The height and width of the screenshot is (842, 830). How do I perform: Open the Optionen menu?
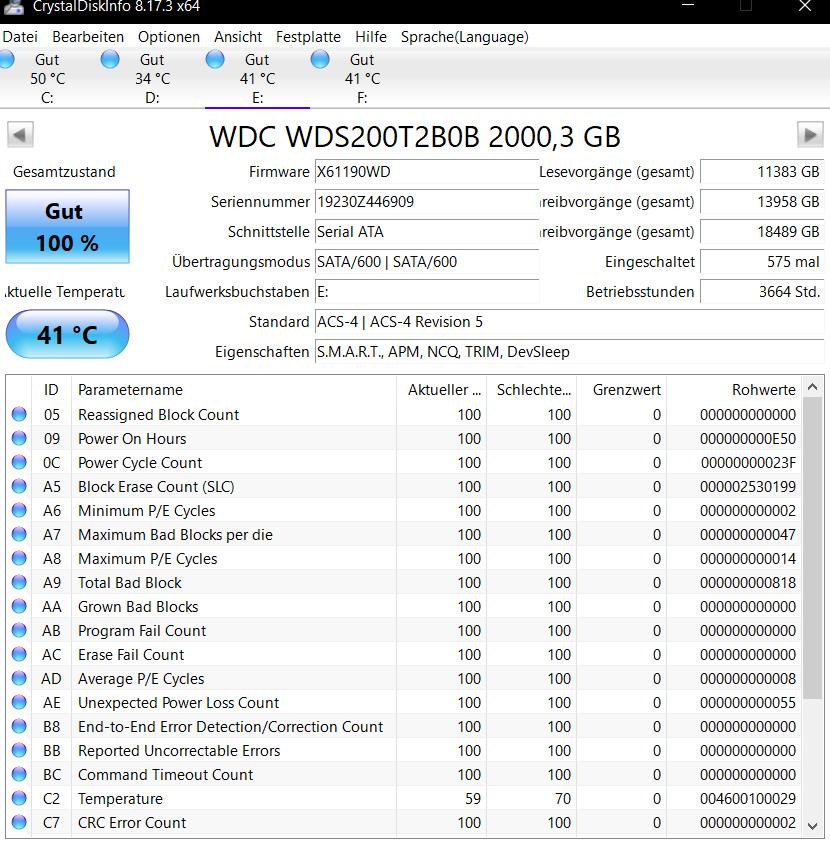pyautogui.click(x=169, y=37)
